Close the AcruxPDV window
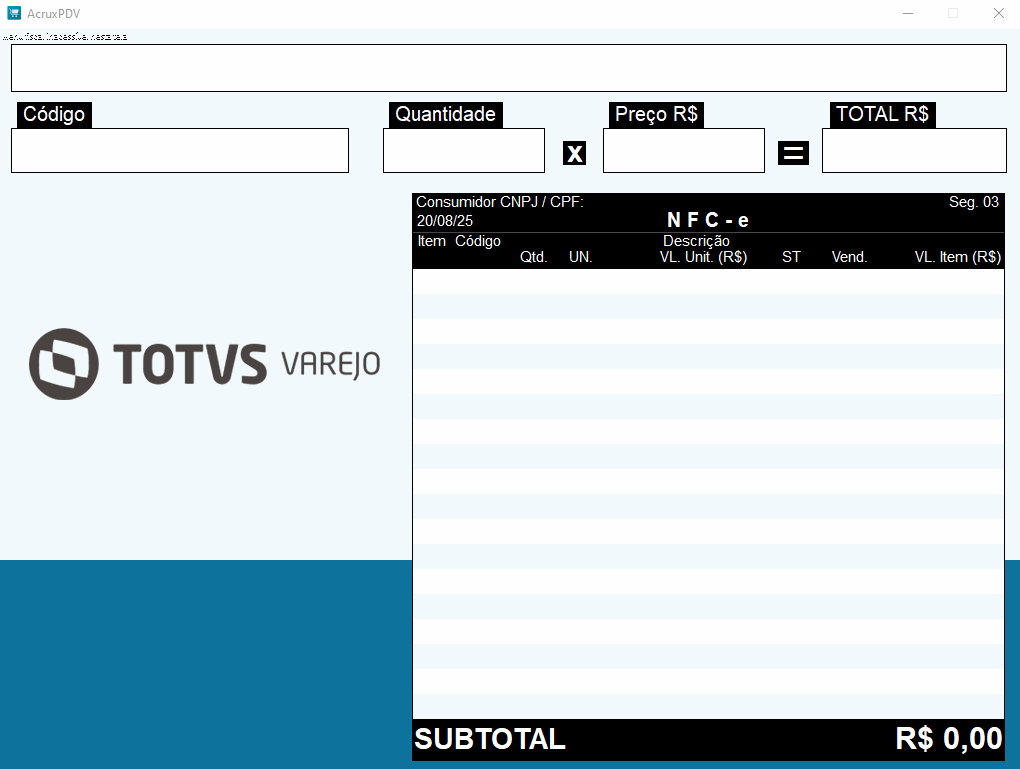The image size is (1020, 769). click(x=999, y=13)
